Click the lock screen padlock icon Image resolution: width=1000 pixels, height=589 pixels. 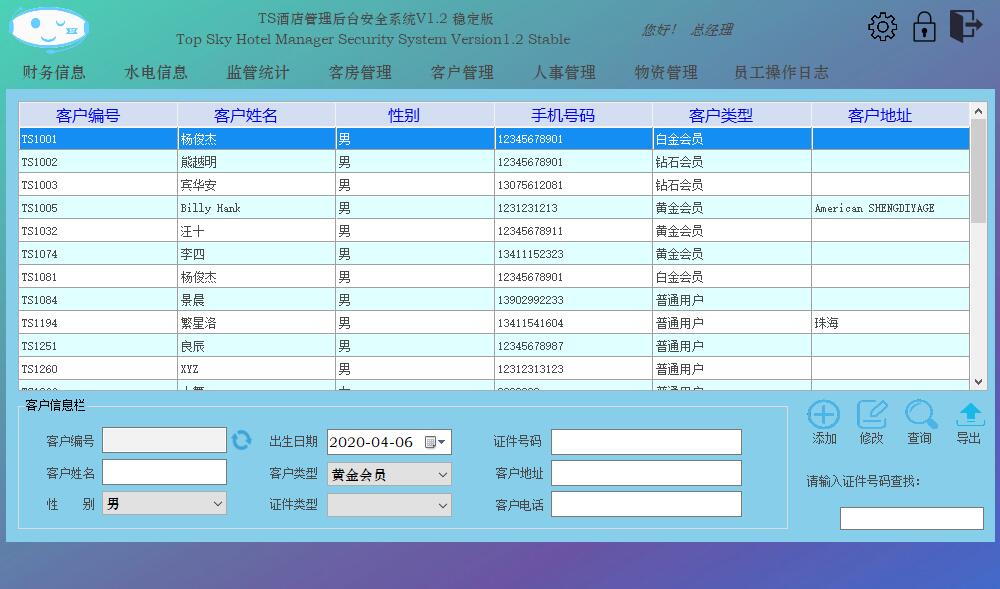[924, 27]
